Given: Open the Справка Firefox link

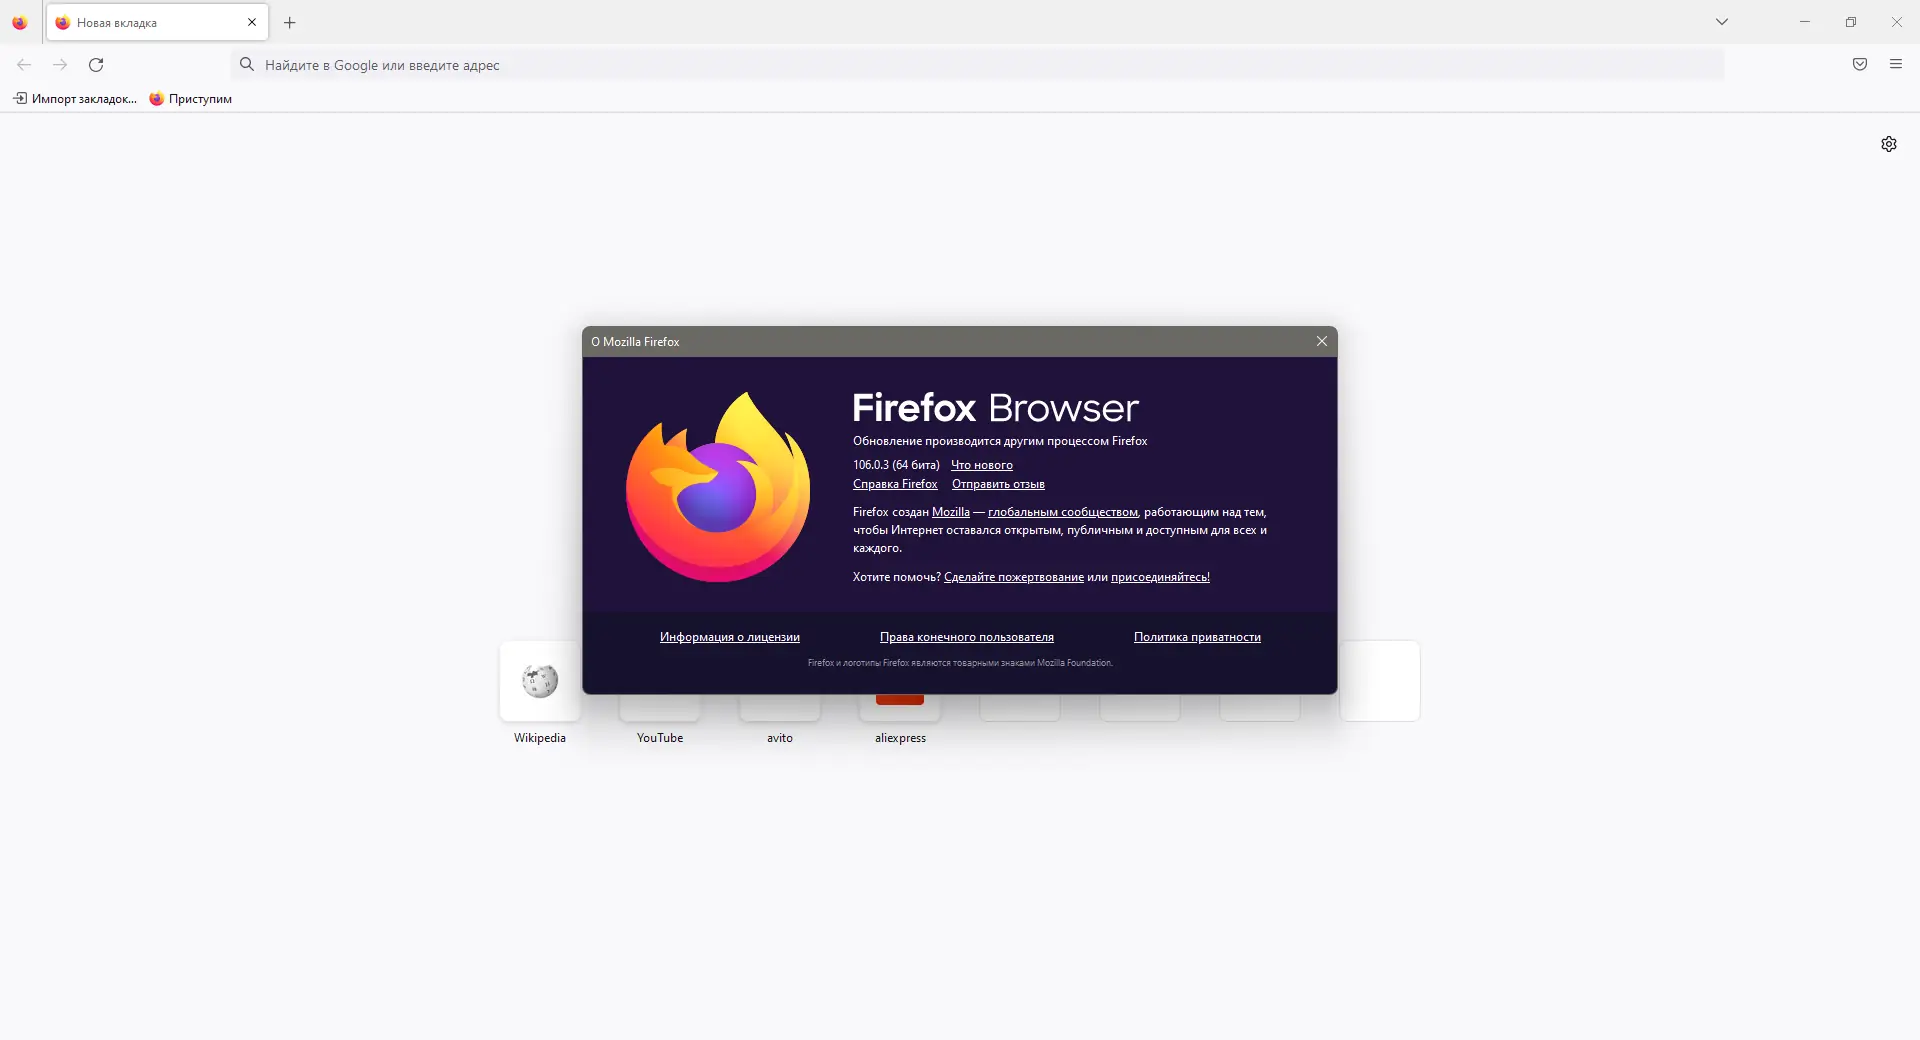Looking at the screenshot, I should click(895, 484).
